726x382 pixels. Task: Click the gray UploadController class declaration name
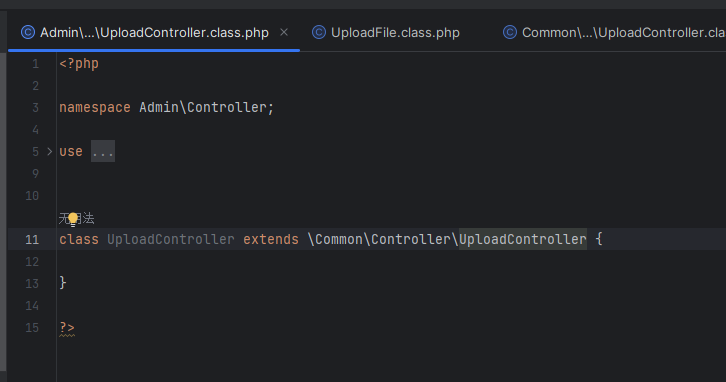[x=171, y=239]
